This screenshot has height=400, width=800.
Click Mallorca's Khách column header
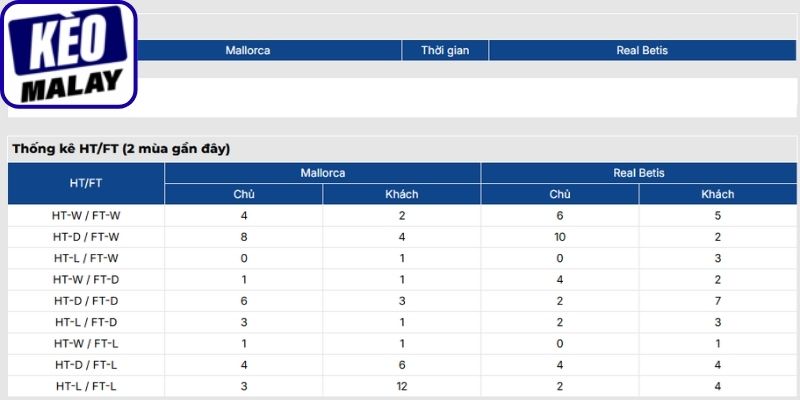(x=402, y=194)
